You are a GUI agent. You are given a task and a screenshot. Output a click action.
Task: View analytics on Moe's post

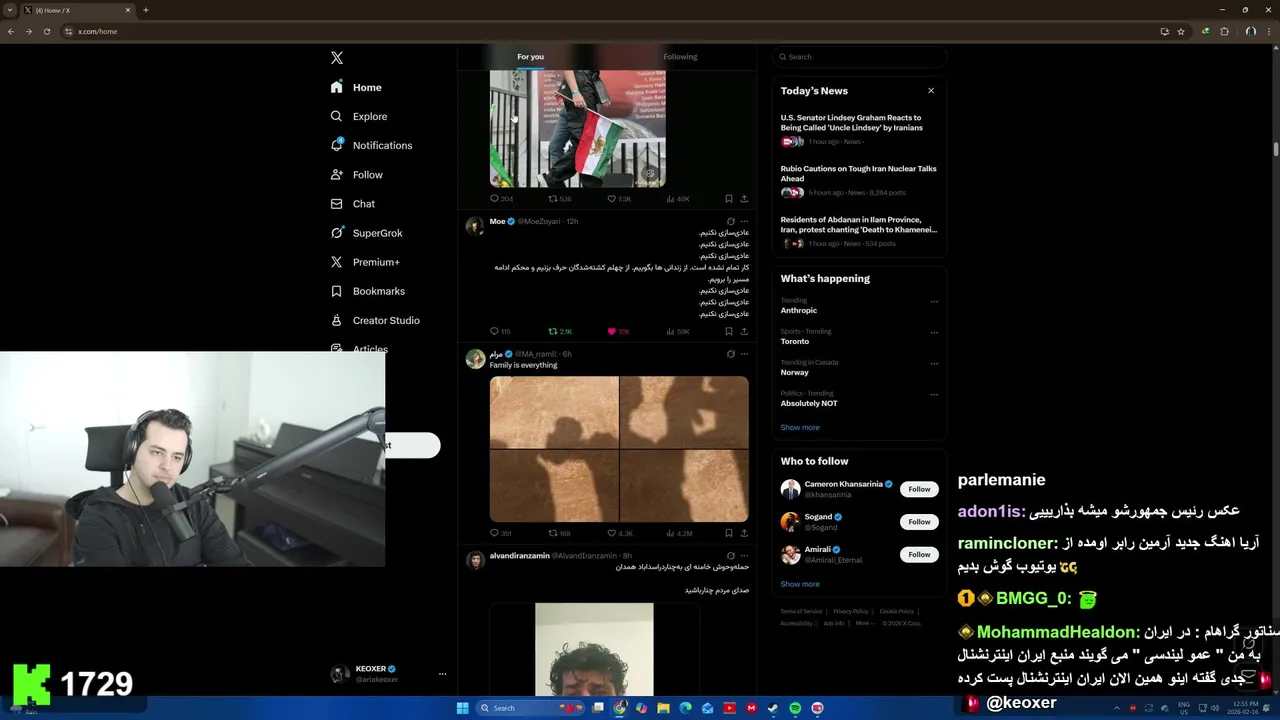tap(678, 331)
